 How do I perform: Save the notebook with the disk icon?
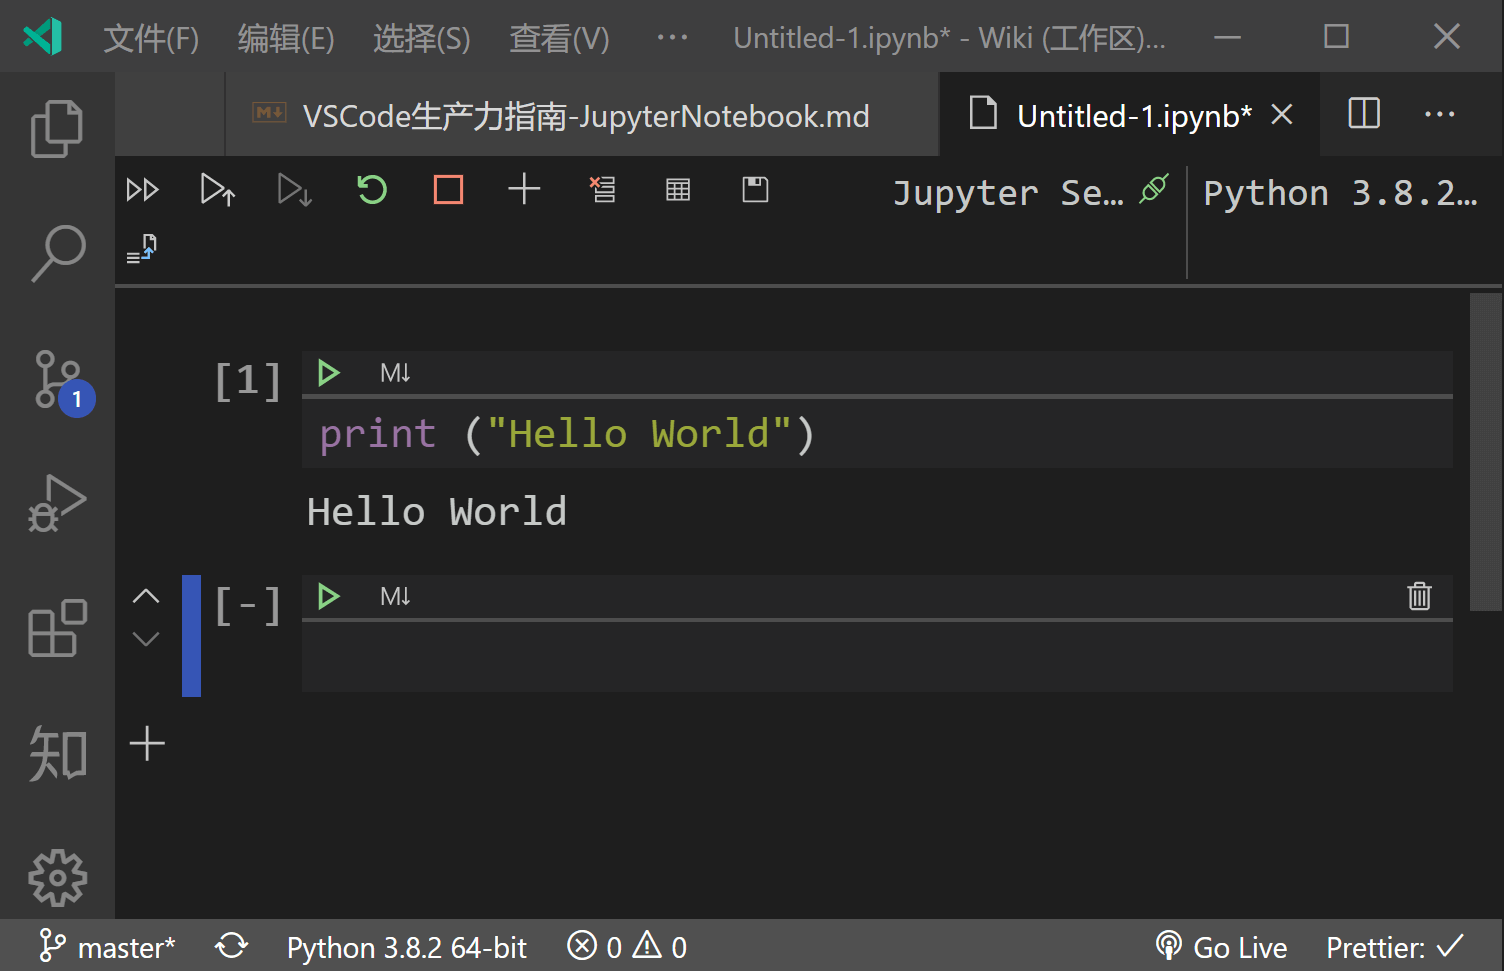click(x=755, y=189)
